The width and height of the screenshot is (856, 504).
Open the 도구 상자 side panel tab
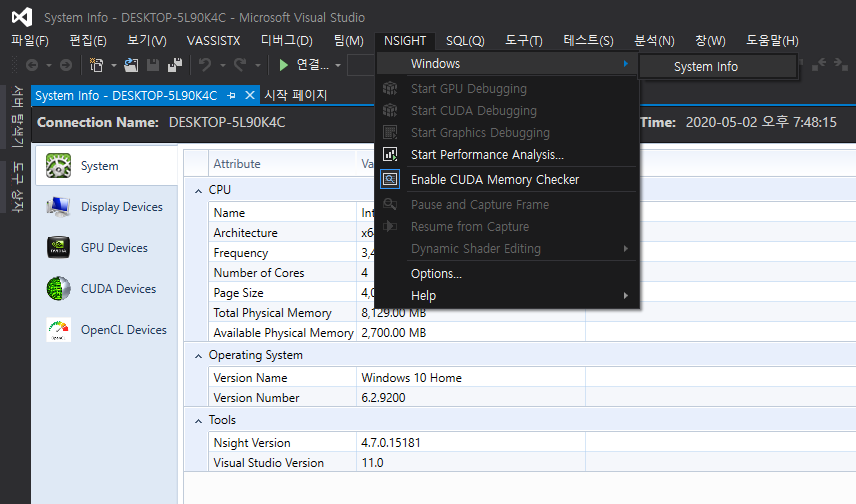click(x=18, y=187)
